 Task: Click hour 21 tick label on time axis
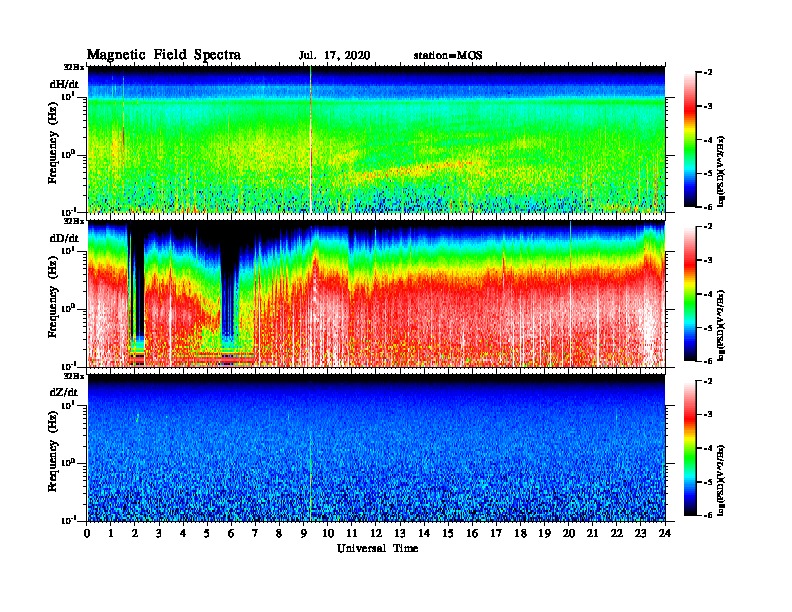593,533
